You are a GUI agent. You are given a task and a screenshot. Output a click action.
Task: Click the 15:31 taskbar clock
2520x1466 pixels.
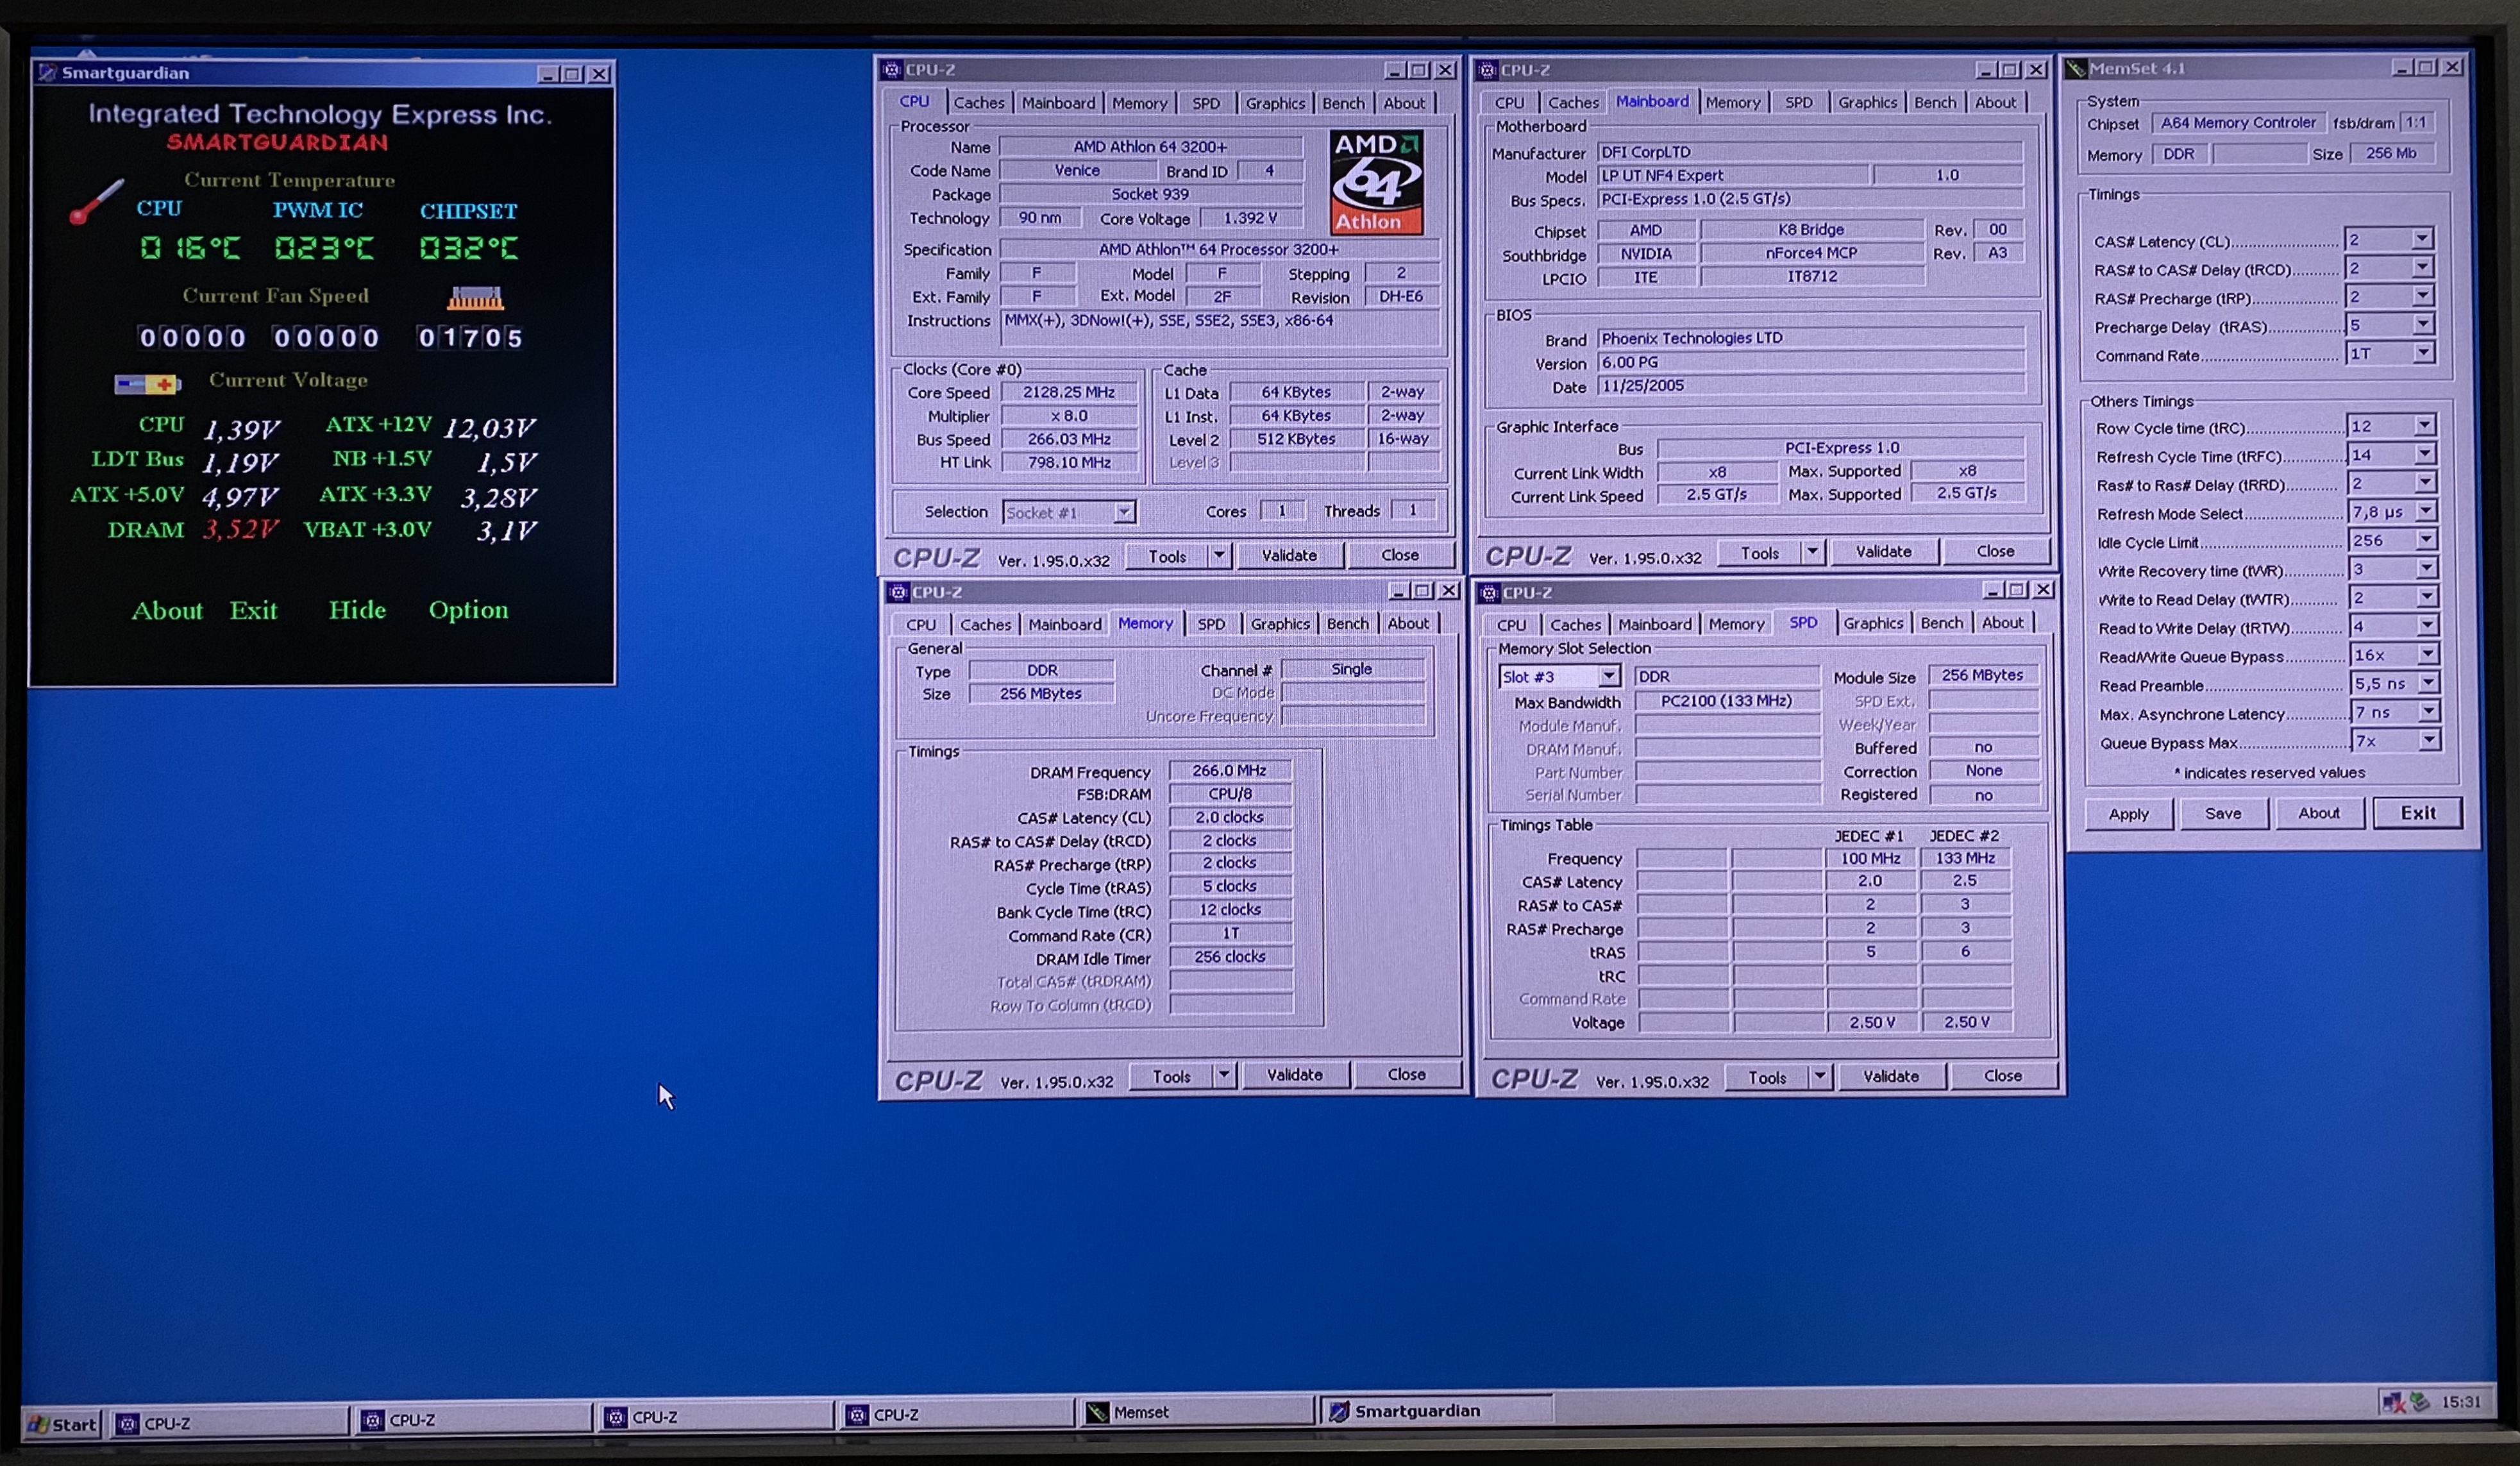point(2461,1402)
